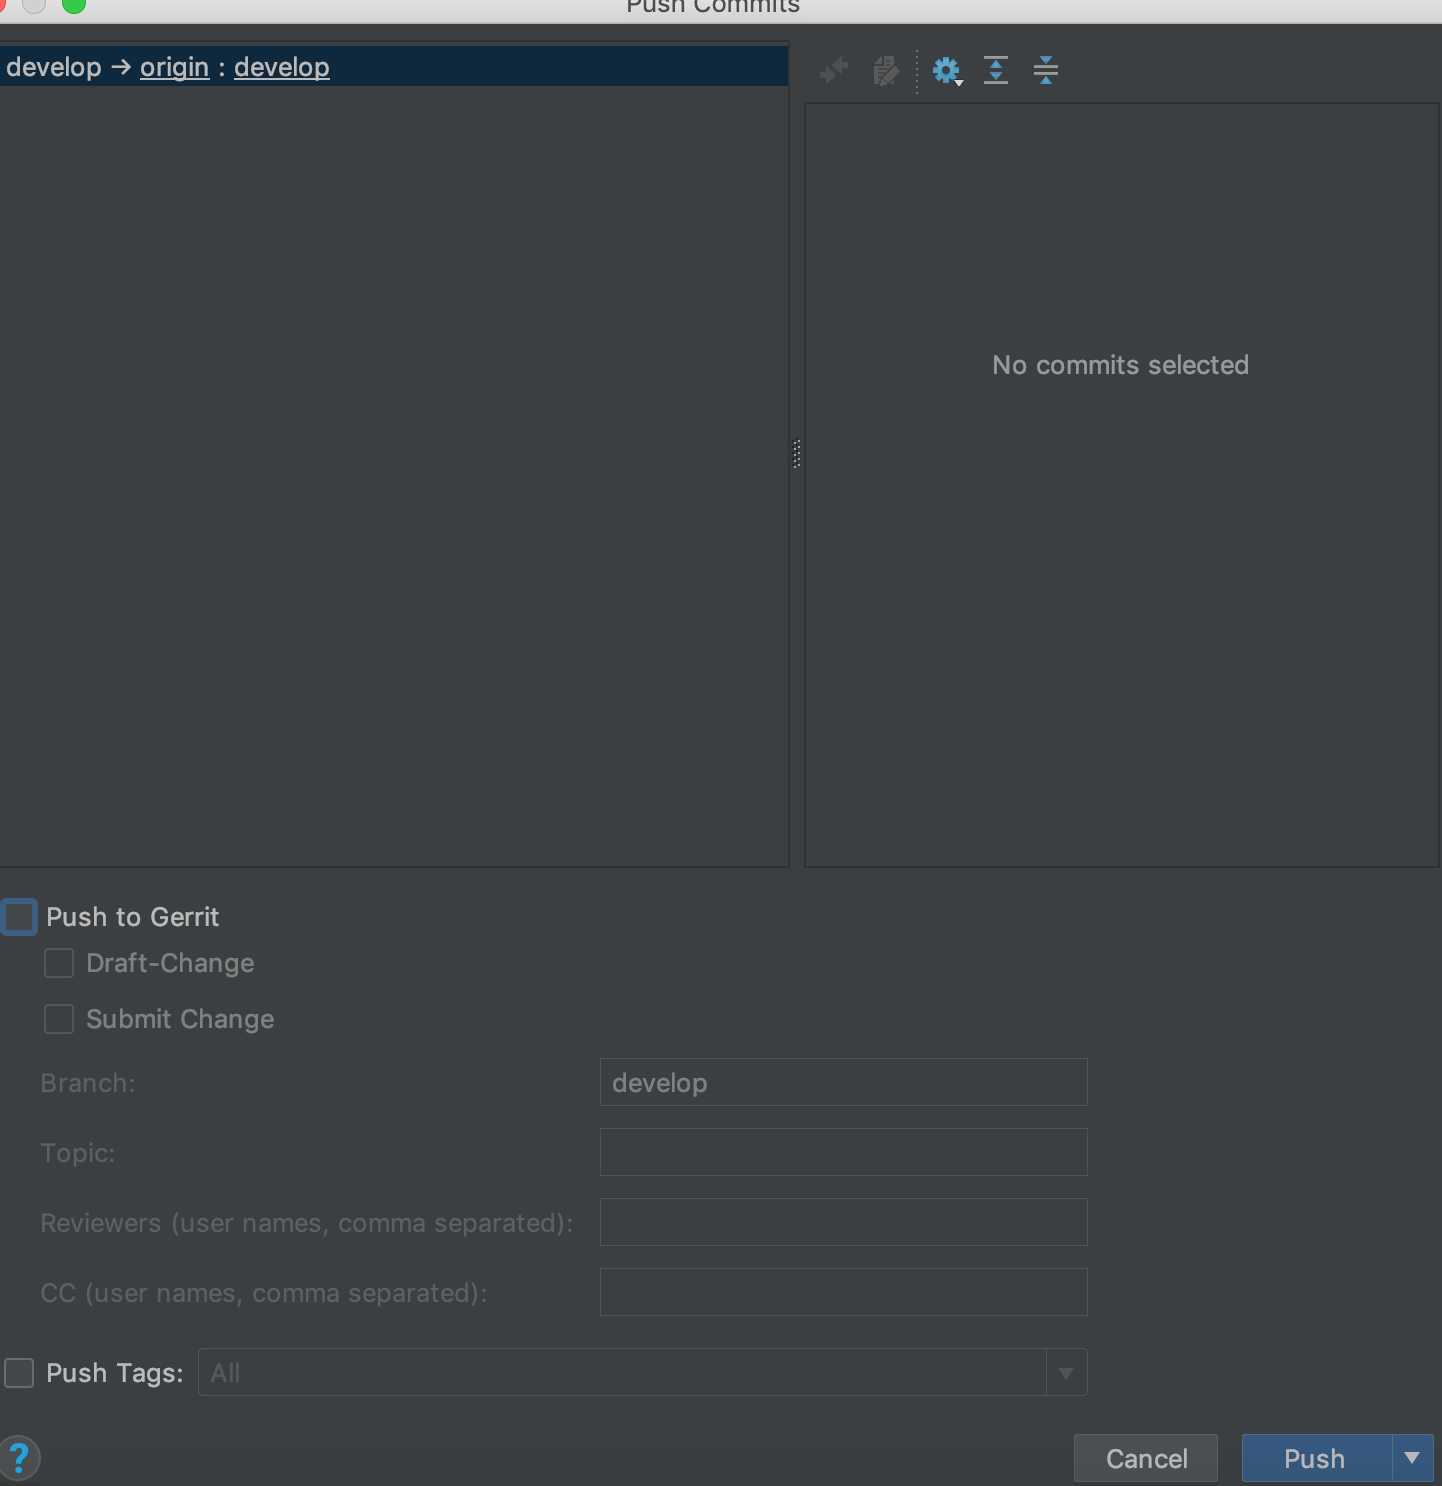Click the Reviewers input field
Screen dimensions: 1442x1486
[843, 1222]
